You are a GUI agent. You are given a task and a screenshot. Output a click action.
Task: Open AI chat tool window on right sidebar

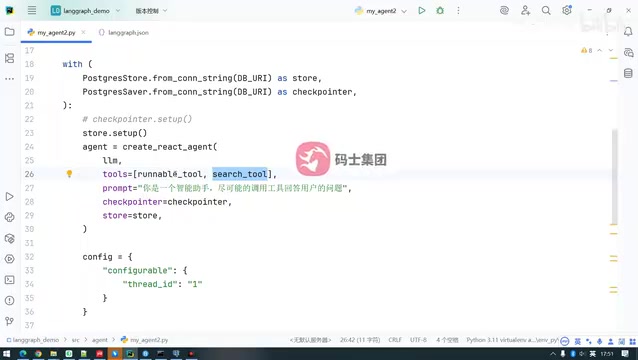[x=628, y=52]
